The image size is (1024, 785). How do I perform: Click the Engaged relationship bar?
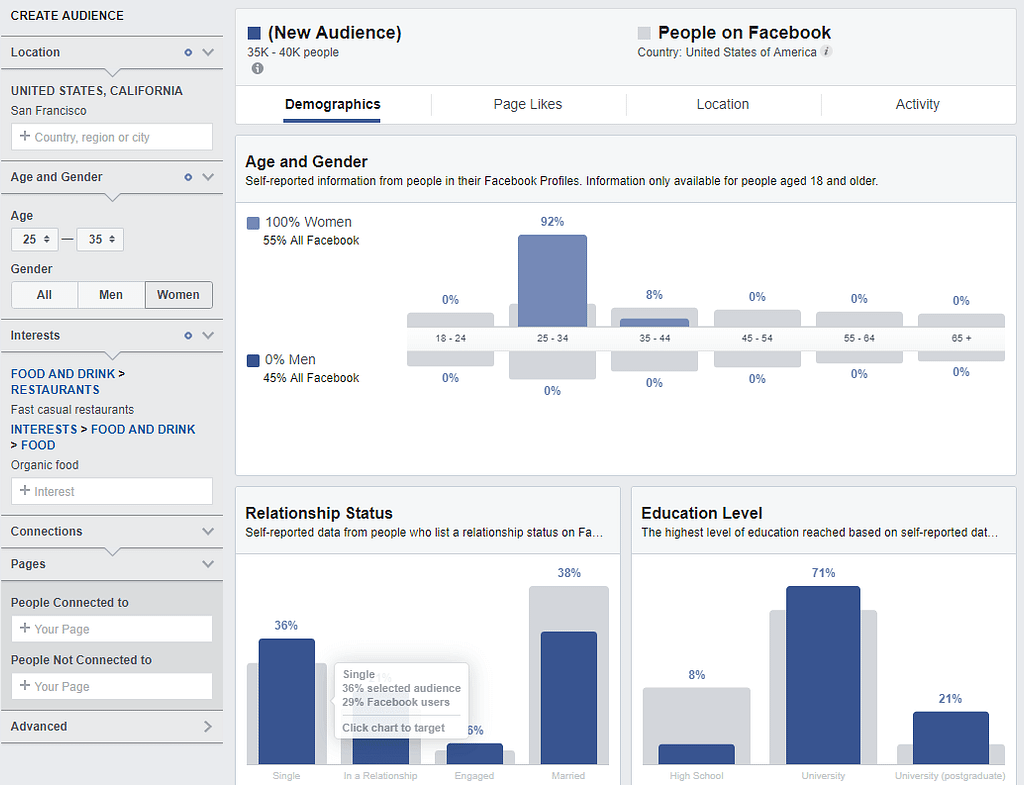tap(475, 754)
